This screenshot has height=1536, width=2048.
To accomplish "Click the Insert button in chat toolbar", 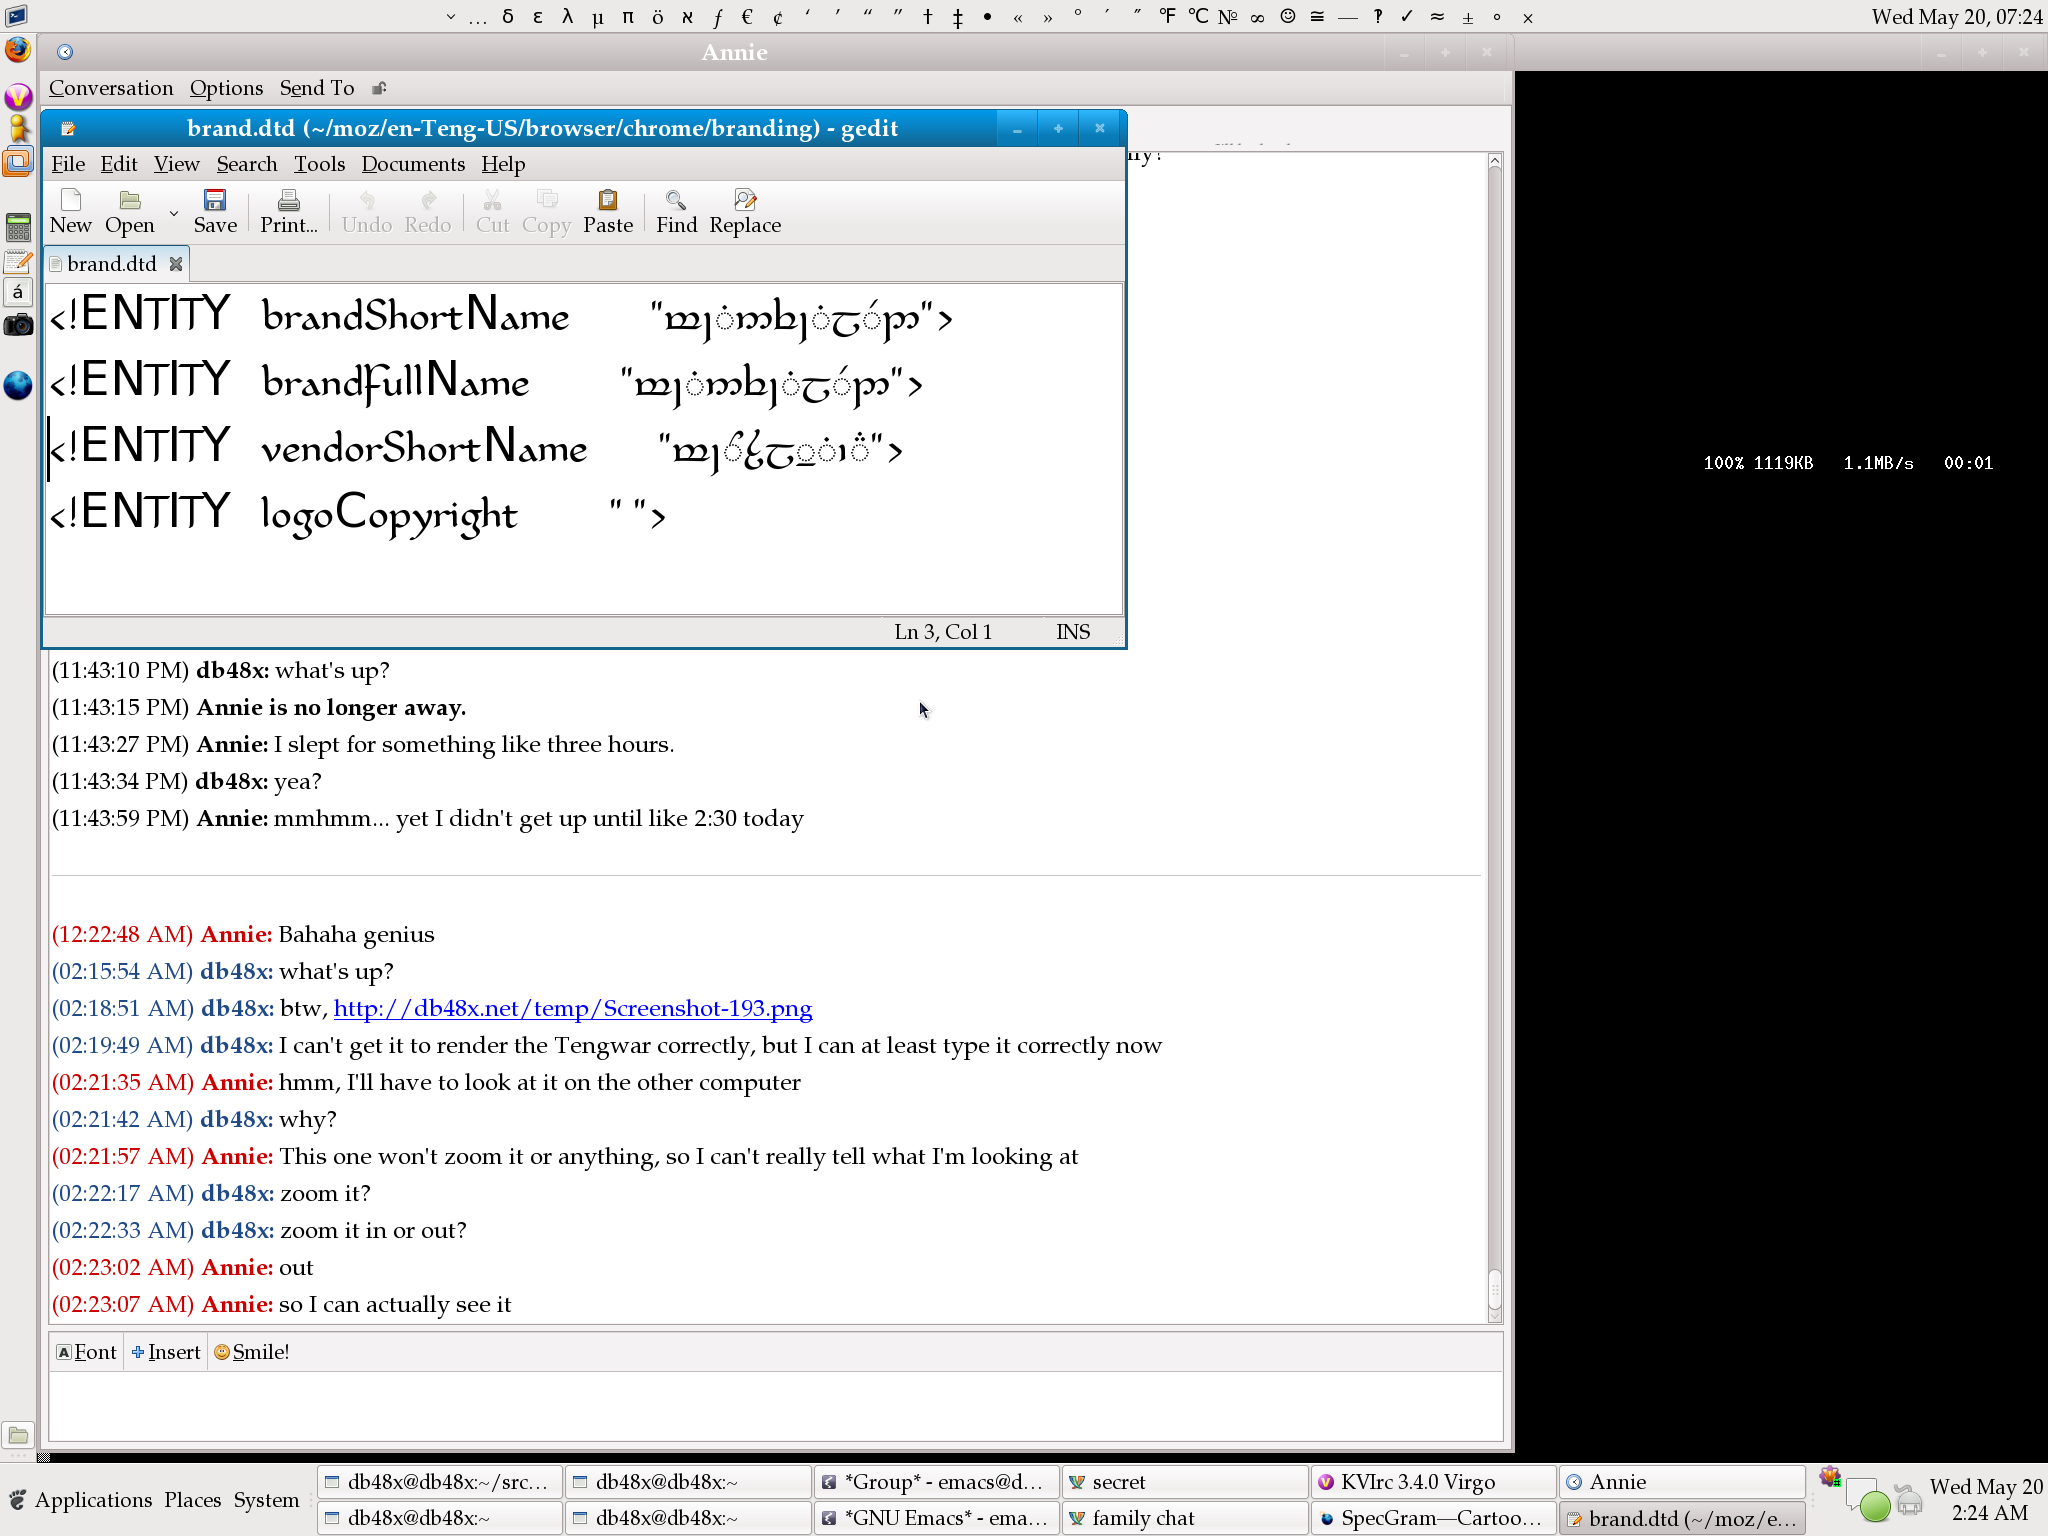I will (166, 1352).
